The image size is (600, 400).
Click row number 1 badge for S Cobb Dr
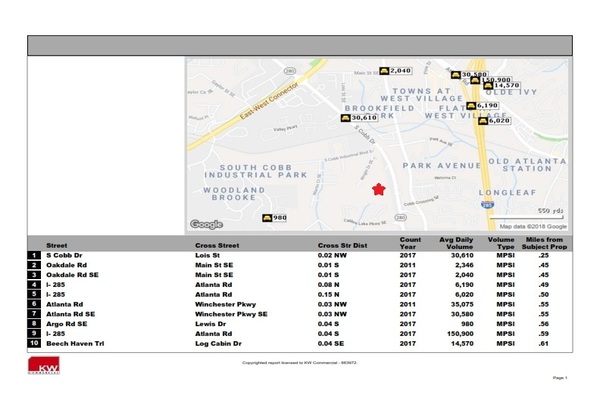click(33, 256)
